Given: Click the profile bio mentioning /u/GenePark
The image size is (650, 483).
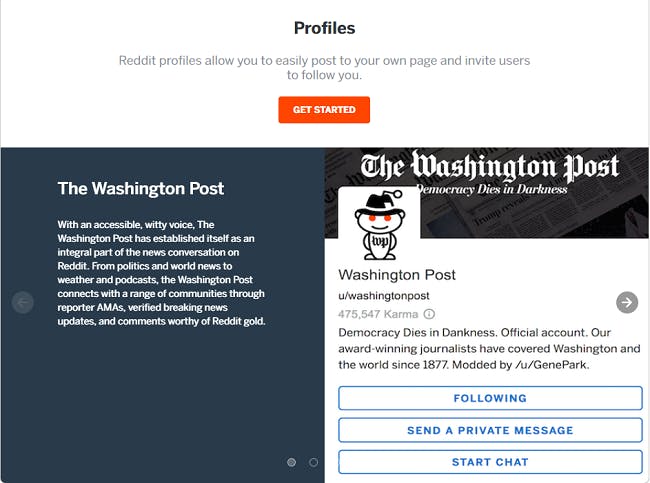Looking at the screenshot, I should [x=489, y=349].
